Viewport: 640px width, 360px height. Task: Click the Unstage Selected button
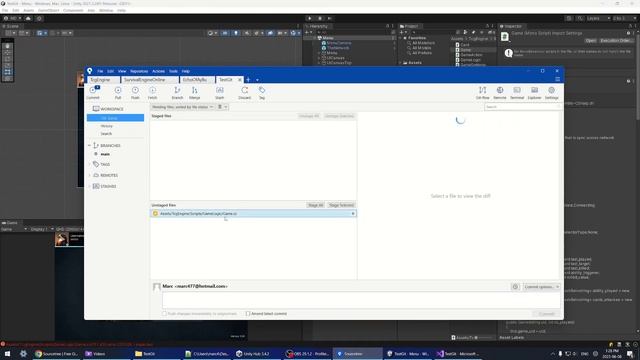339,116
